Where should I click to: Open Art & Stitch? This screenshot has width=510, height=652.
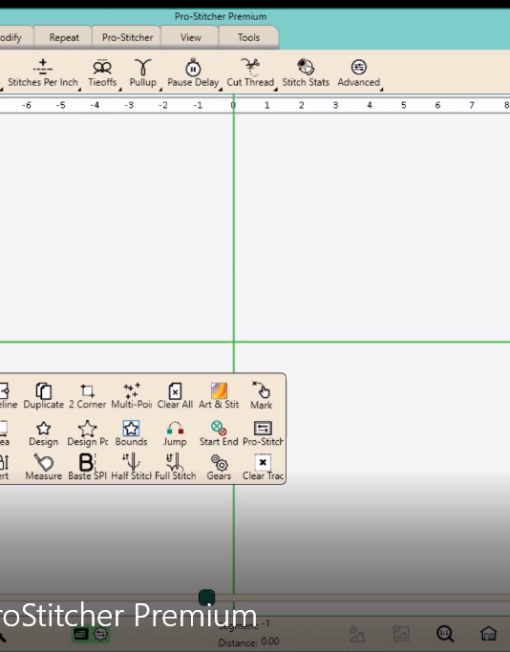point(219,396)
